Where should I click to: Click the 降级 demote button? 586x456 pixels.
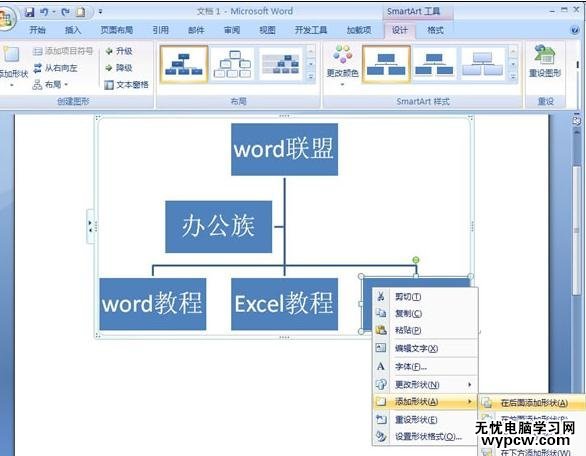(119, 68)
